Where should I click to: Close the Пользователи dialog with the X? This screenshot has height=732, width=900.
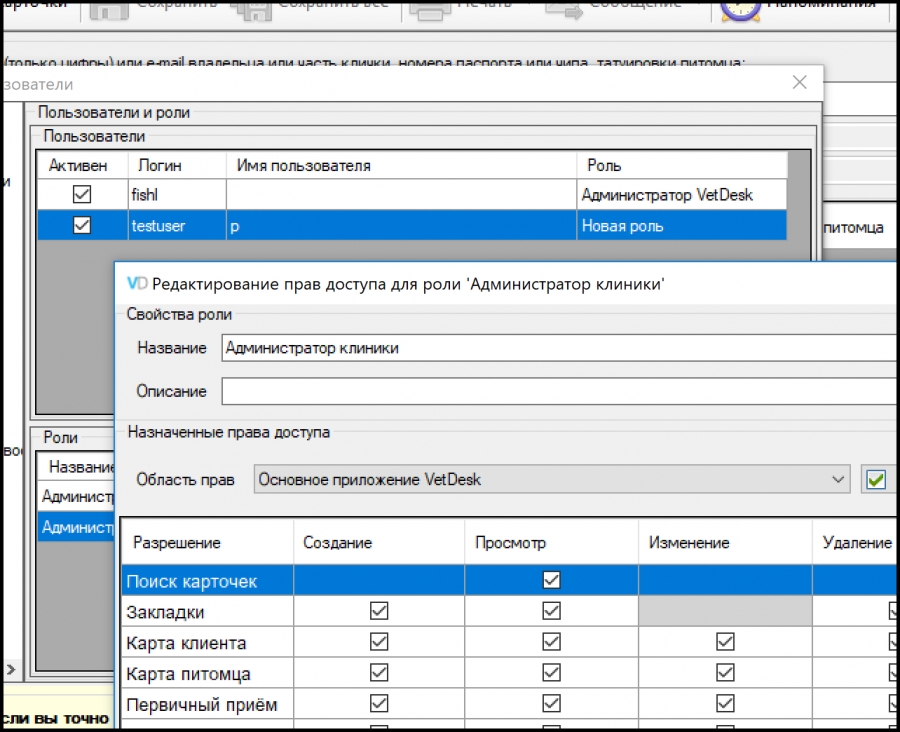pyautogui.click(x=800, y=83)
